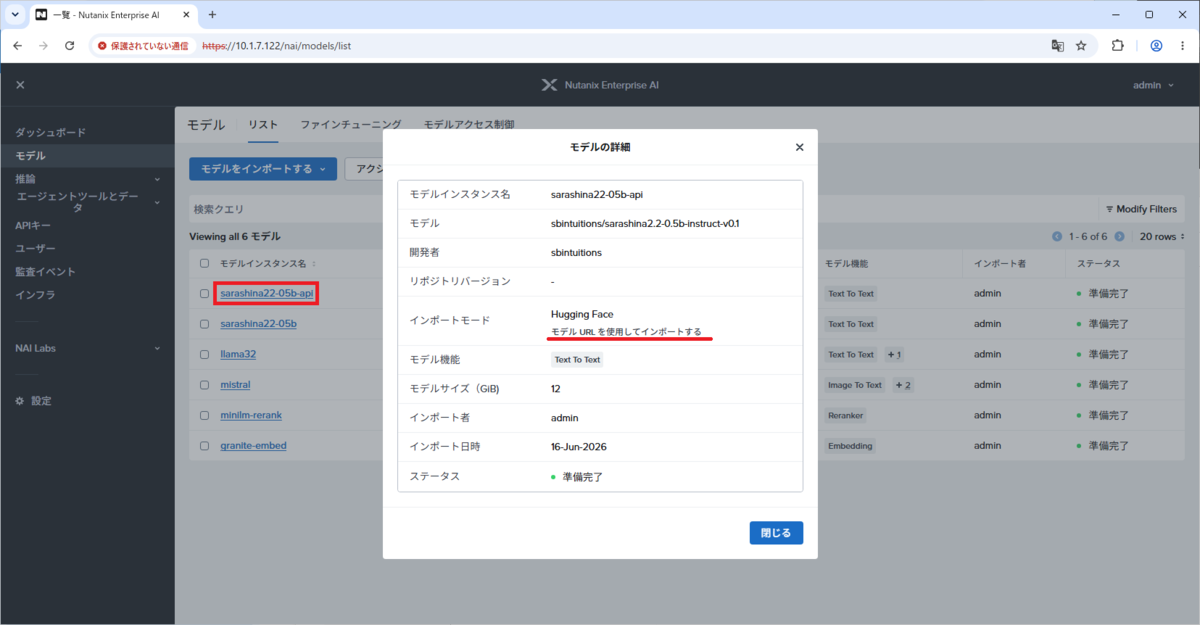Screen dimensions: 1200x625
Task: Bookmark this page with star icon
Action: coord(1081,46)
